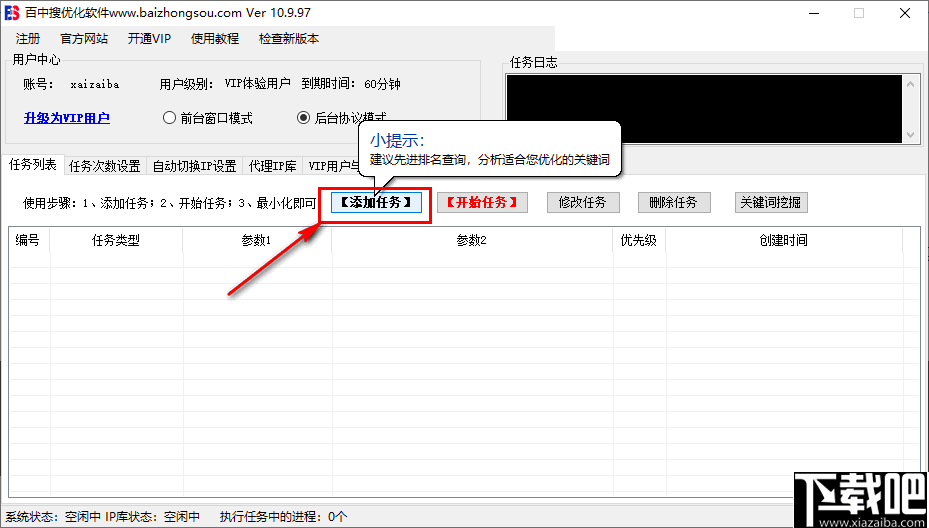This screenshot has width=929, height=528.
Task: Open the 使用教程 menu
Action: coord(214,39)
